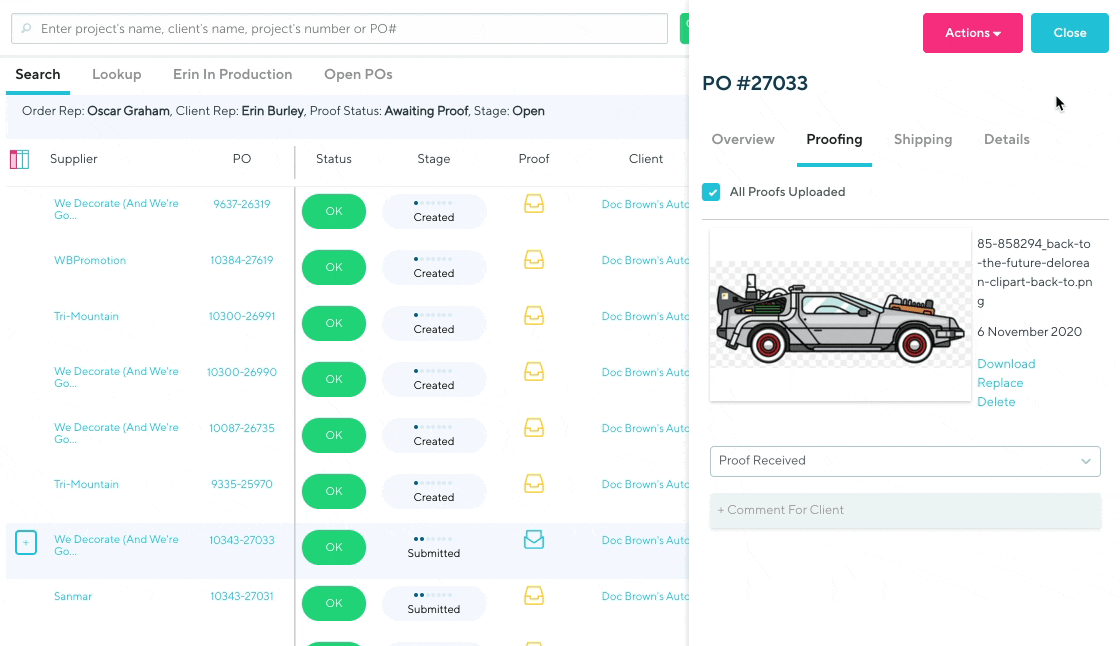
Task: Click the search magnifier icon
Action: click(26, 29)
